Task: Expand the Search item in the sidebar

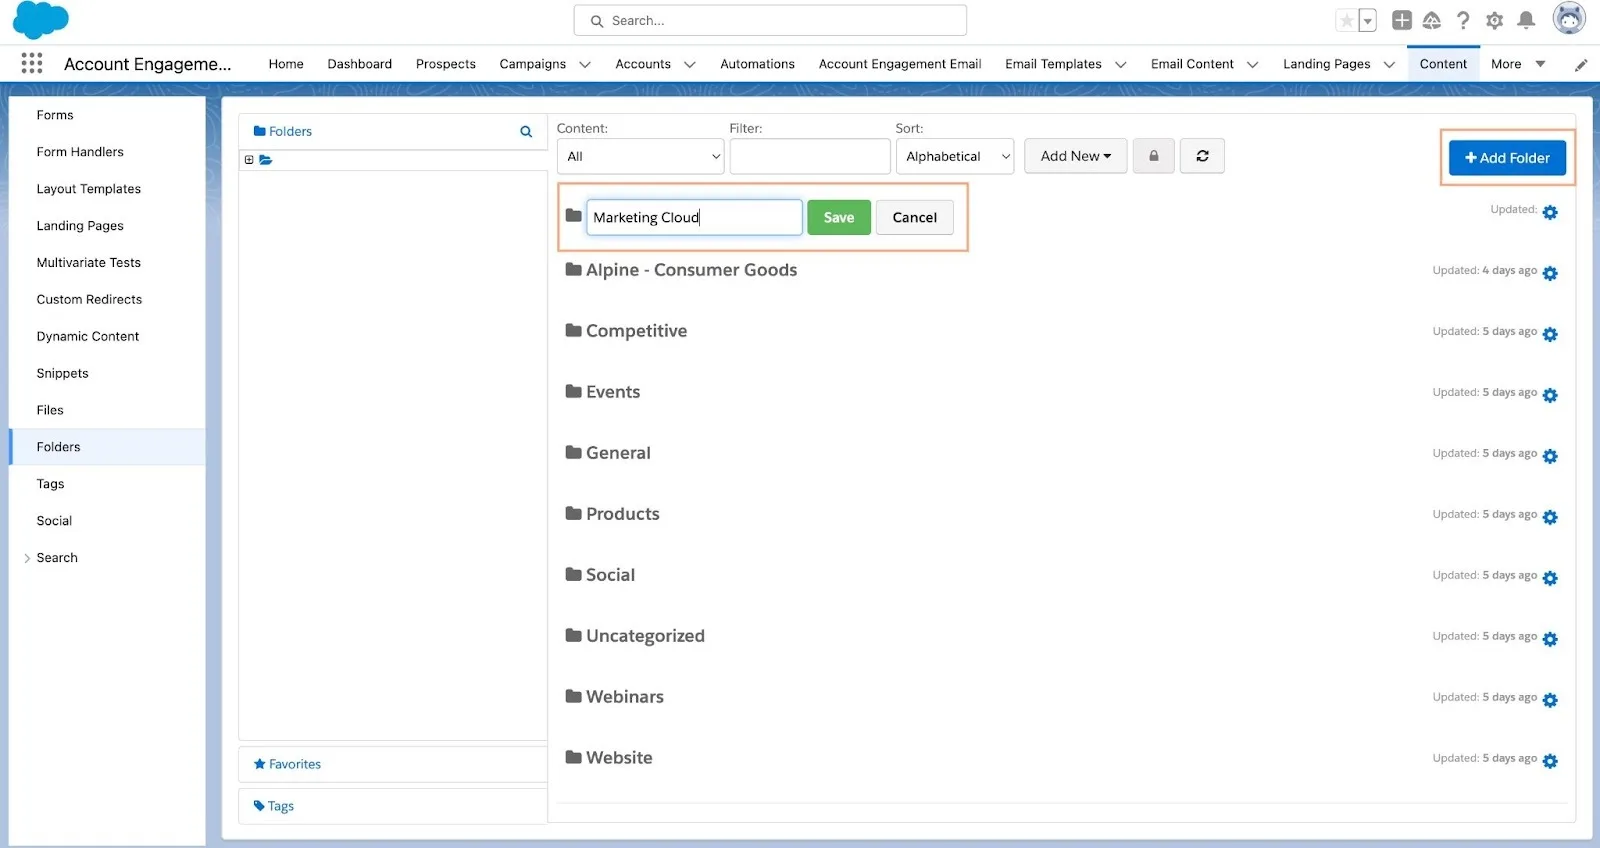Action: pyautogui.click(x=27, y=558)
